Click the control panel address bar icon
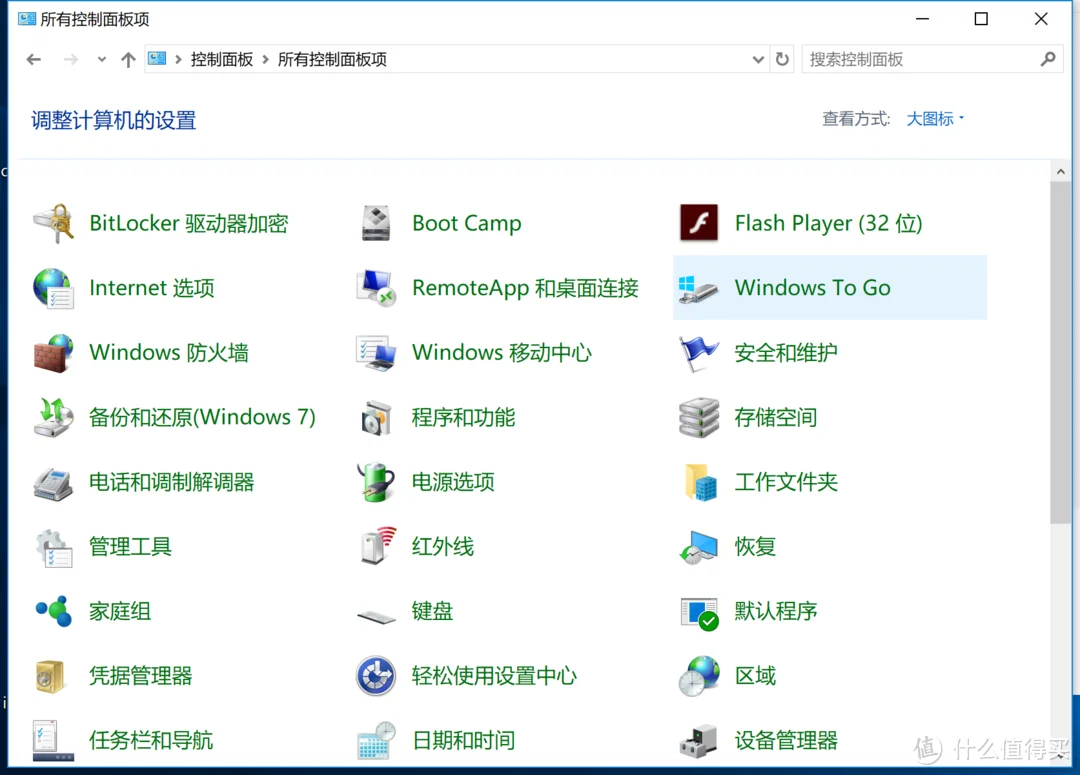Screen dimensions: 1080x775 (157, 59)
